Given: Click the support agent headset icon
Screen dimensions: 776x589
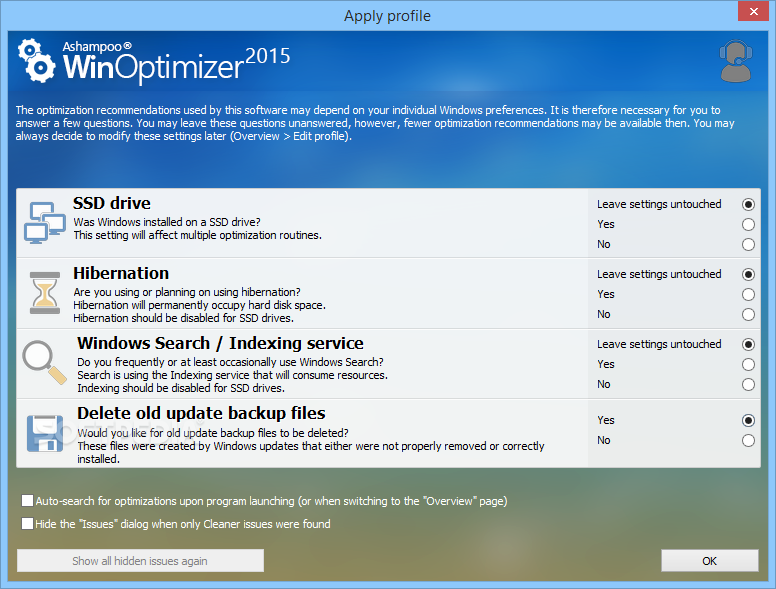Looking at the screenshot, I should coord(735,61).
